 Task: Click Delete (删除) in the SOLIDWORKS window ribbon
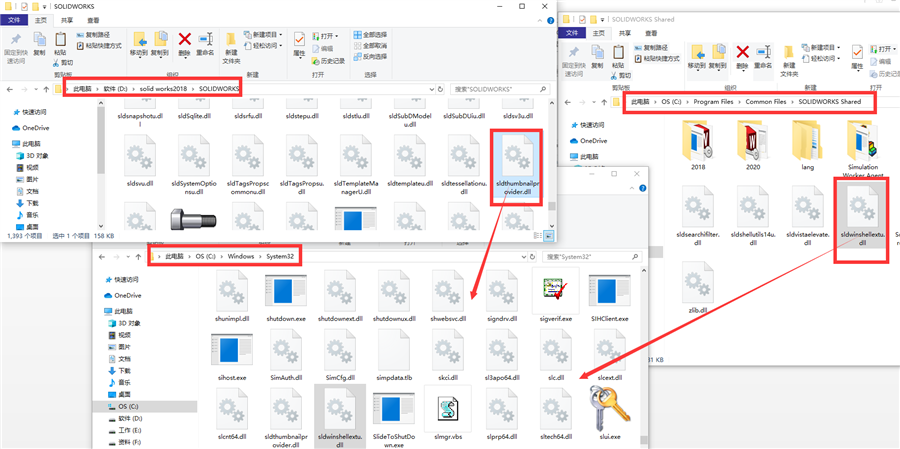[184, 44]
